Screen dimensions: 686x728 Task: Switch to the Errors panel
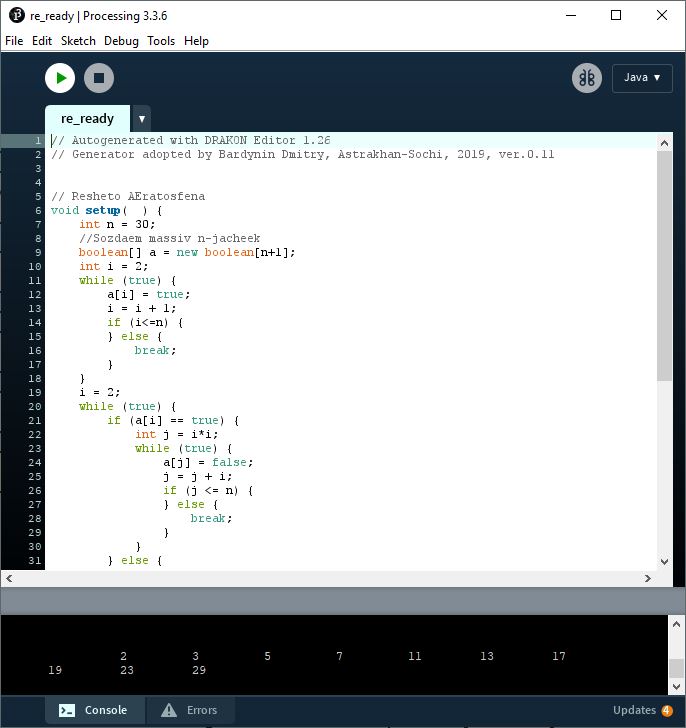[190, 710]
